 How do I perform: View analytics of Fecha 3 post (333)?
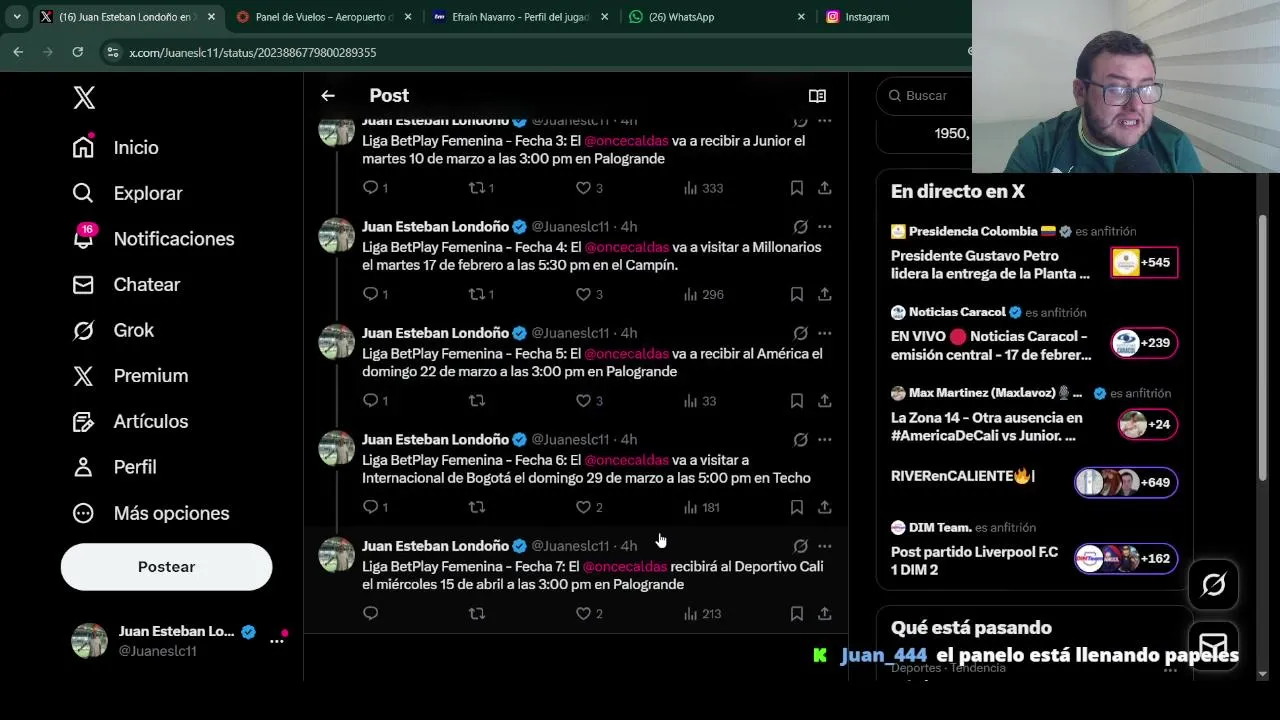pos(703,187)
